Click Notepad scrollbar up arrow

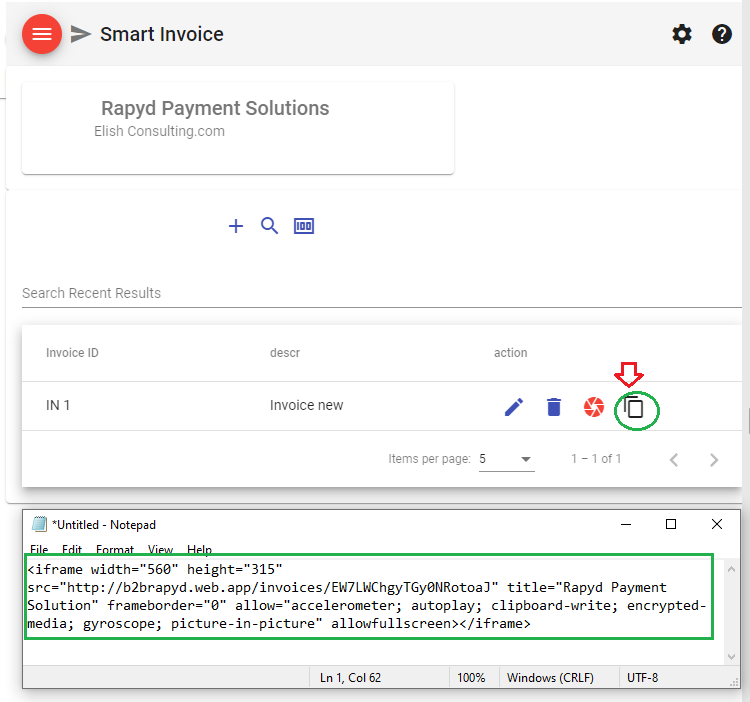pyautogui.click(x=731, y=569)
